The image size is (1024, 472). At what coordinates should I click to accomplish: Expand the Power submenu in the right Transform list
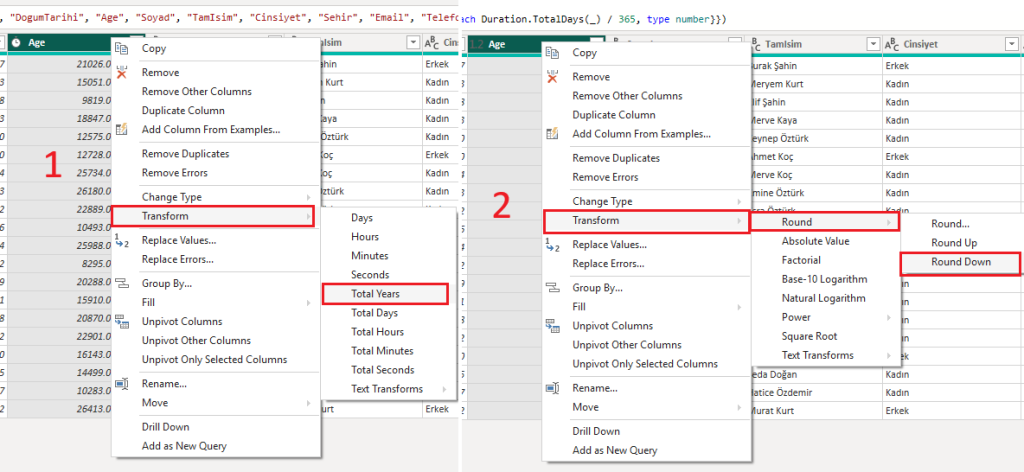click(x=889, y=317)
